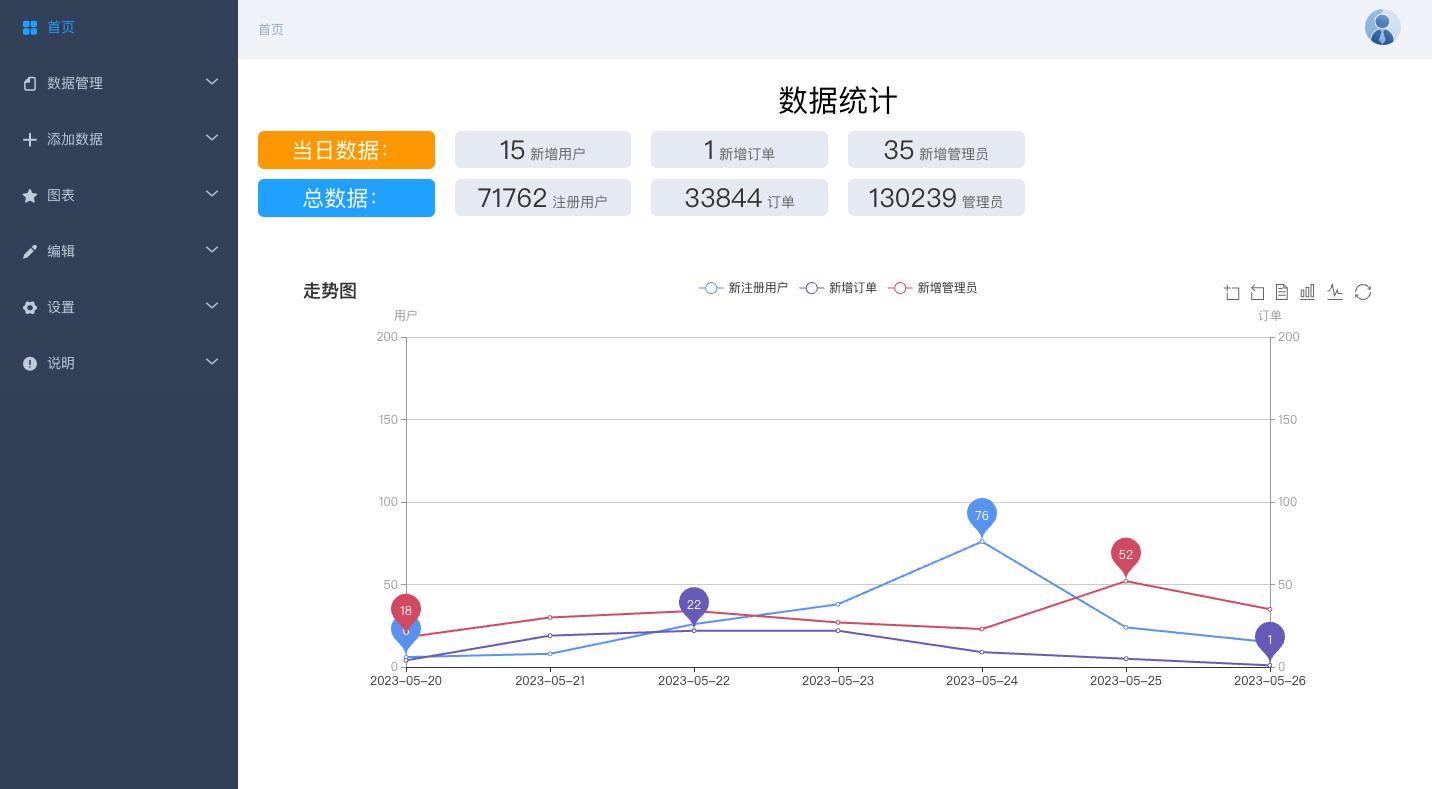
Task: Click the chart refresh/restore icon
Action: (1363, 292)
